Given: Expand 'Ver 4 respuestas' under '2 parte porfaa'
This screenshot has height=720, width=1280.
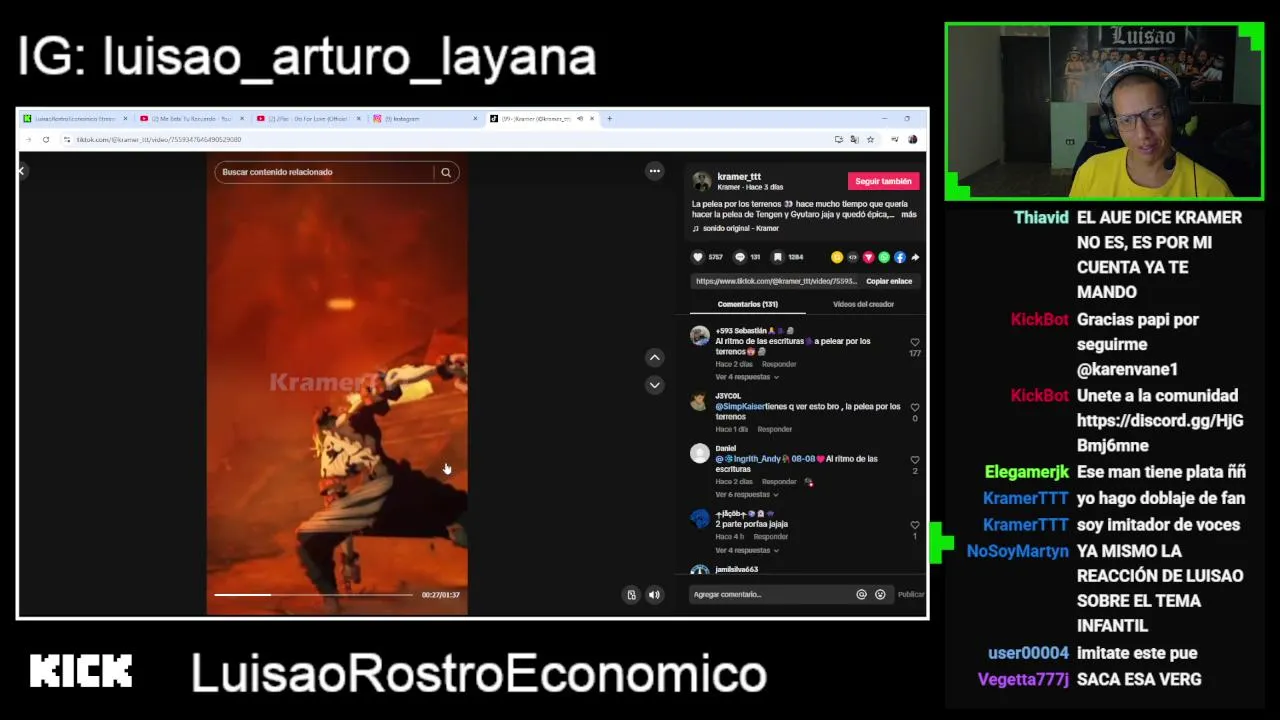Looking at the screenshot, I should pos(746,551).
